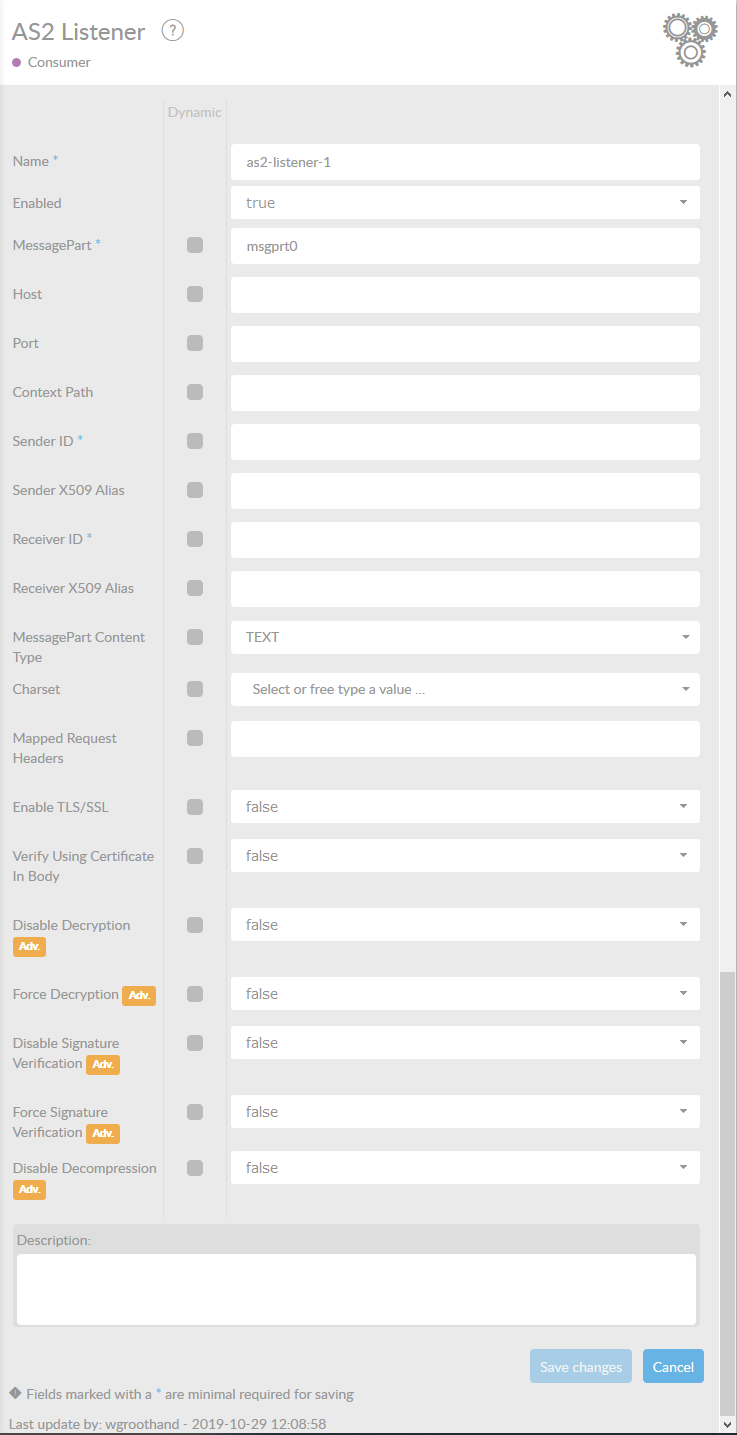Toggle the Dynamic checkbox for Host
The image size is (737, 1435).
[195, 294]
